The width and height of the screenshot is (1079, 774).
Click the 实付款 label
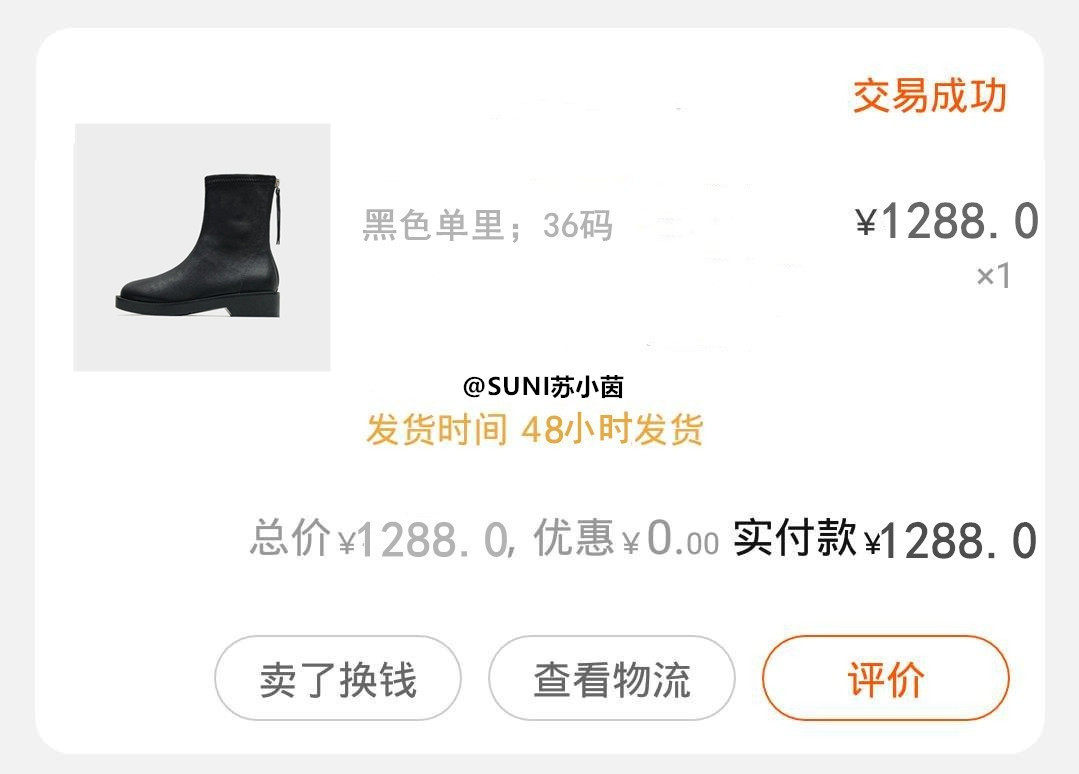click(x=795, y=538)
